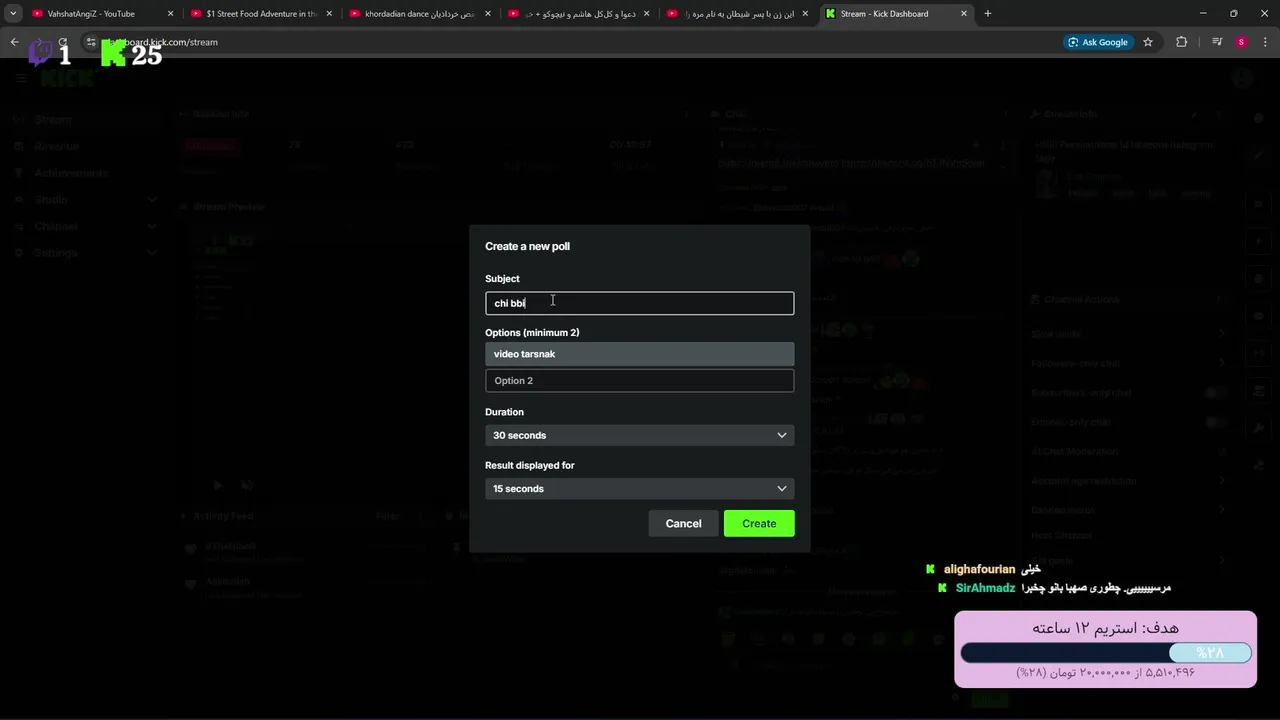Open the browser extensions puzzle icon
Image resolution: width=1280 pixels, height=720 pixels.
1181,42
